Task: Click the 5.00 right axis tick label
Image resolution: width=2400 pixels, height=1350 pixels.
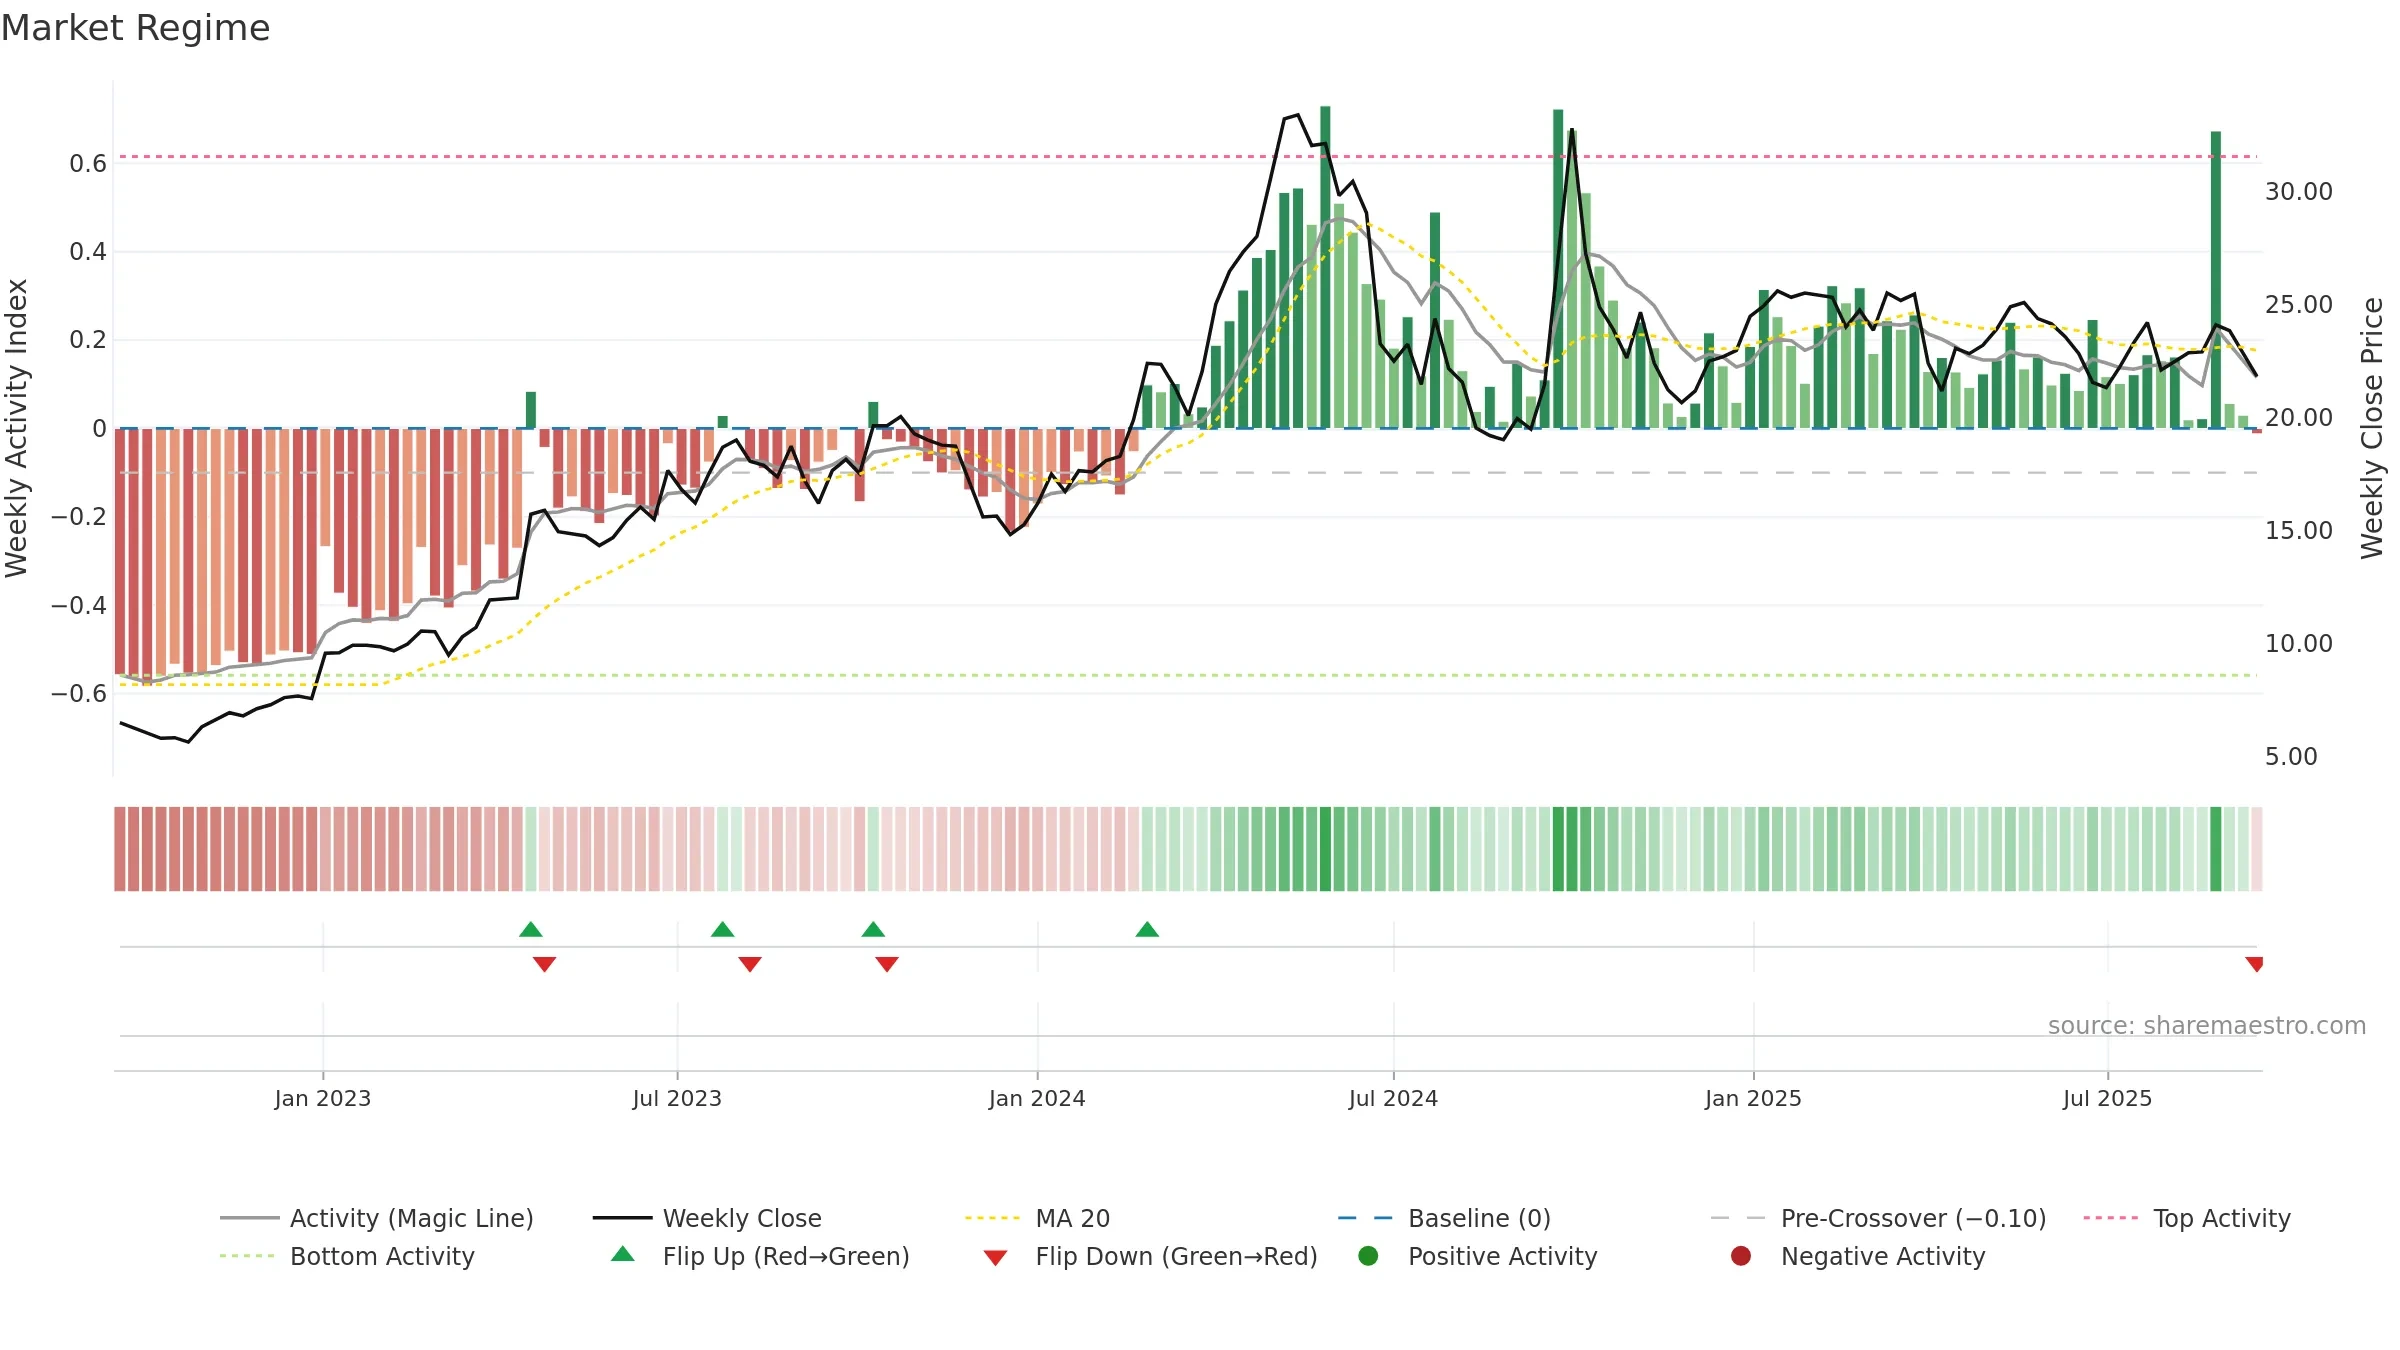Action: (x=2291, y=756)
